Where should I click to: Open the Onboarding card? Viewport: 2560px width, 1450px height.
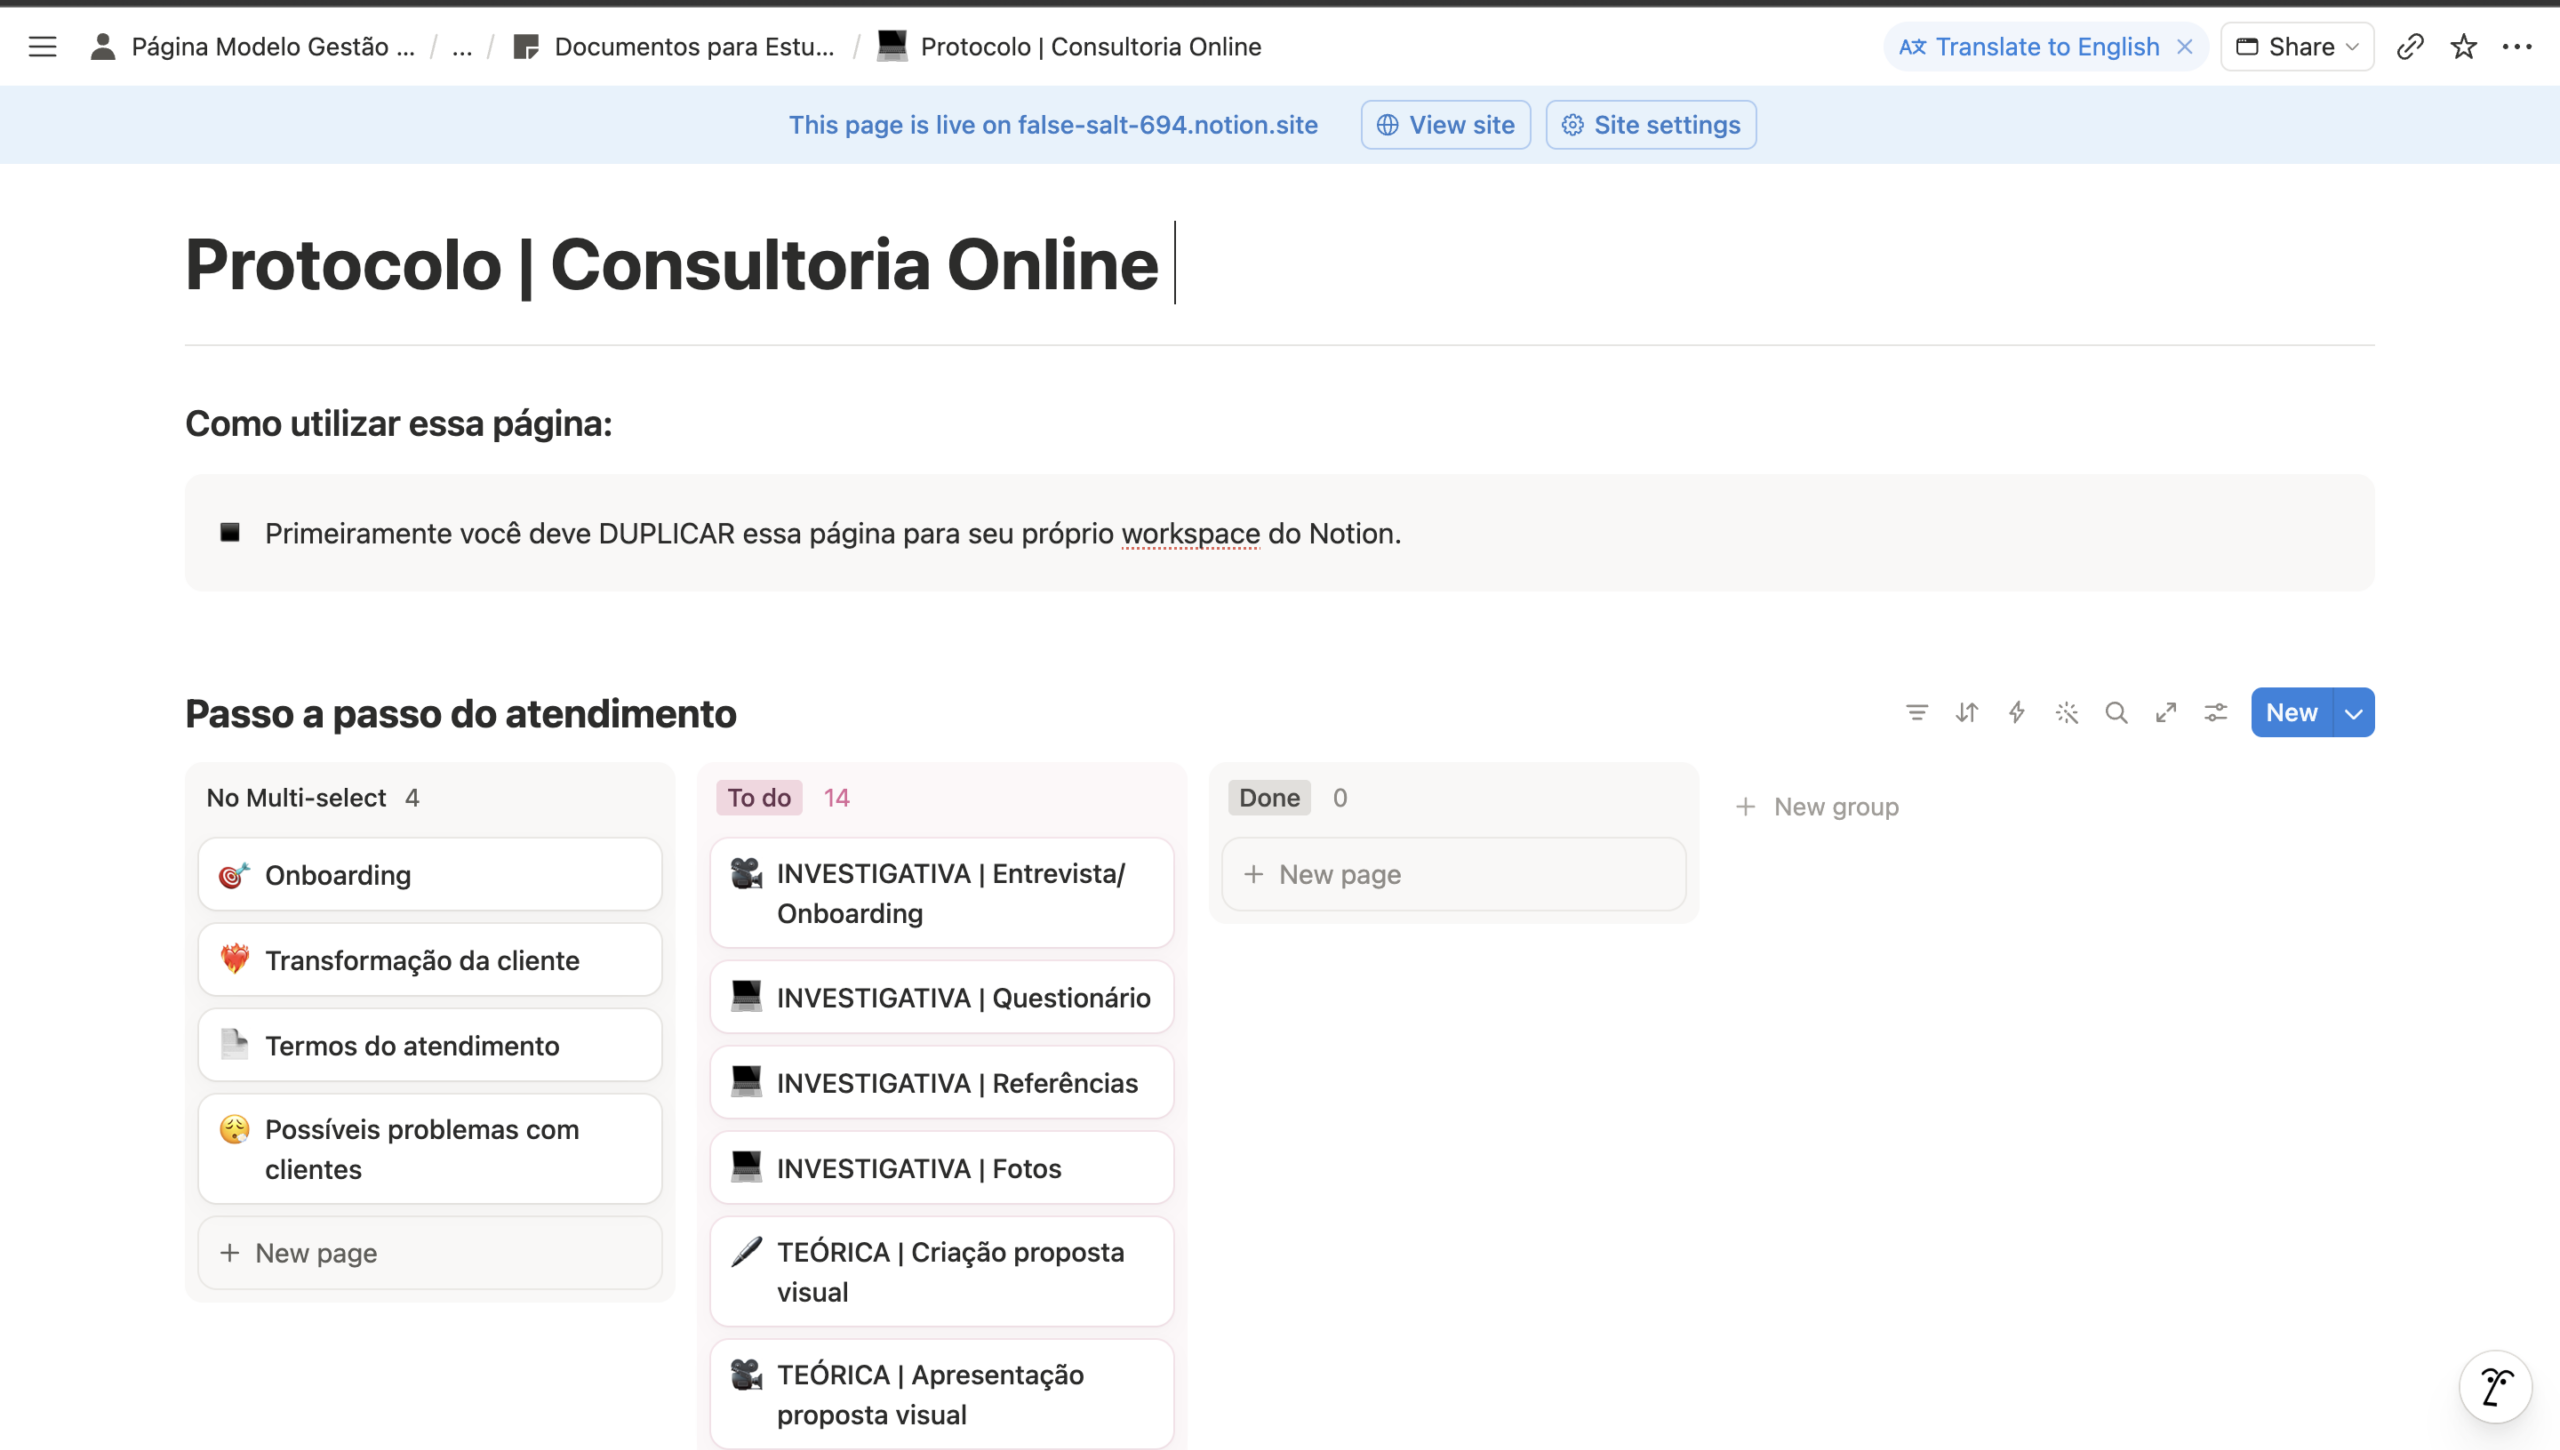430,875
